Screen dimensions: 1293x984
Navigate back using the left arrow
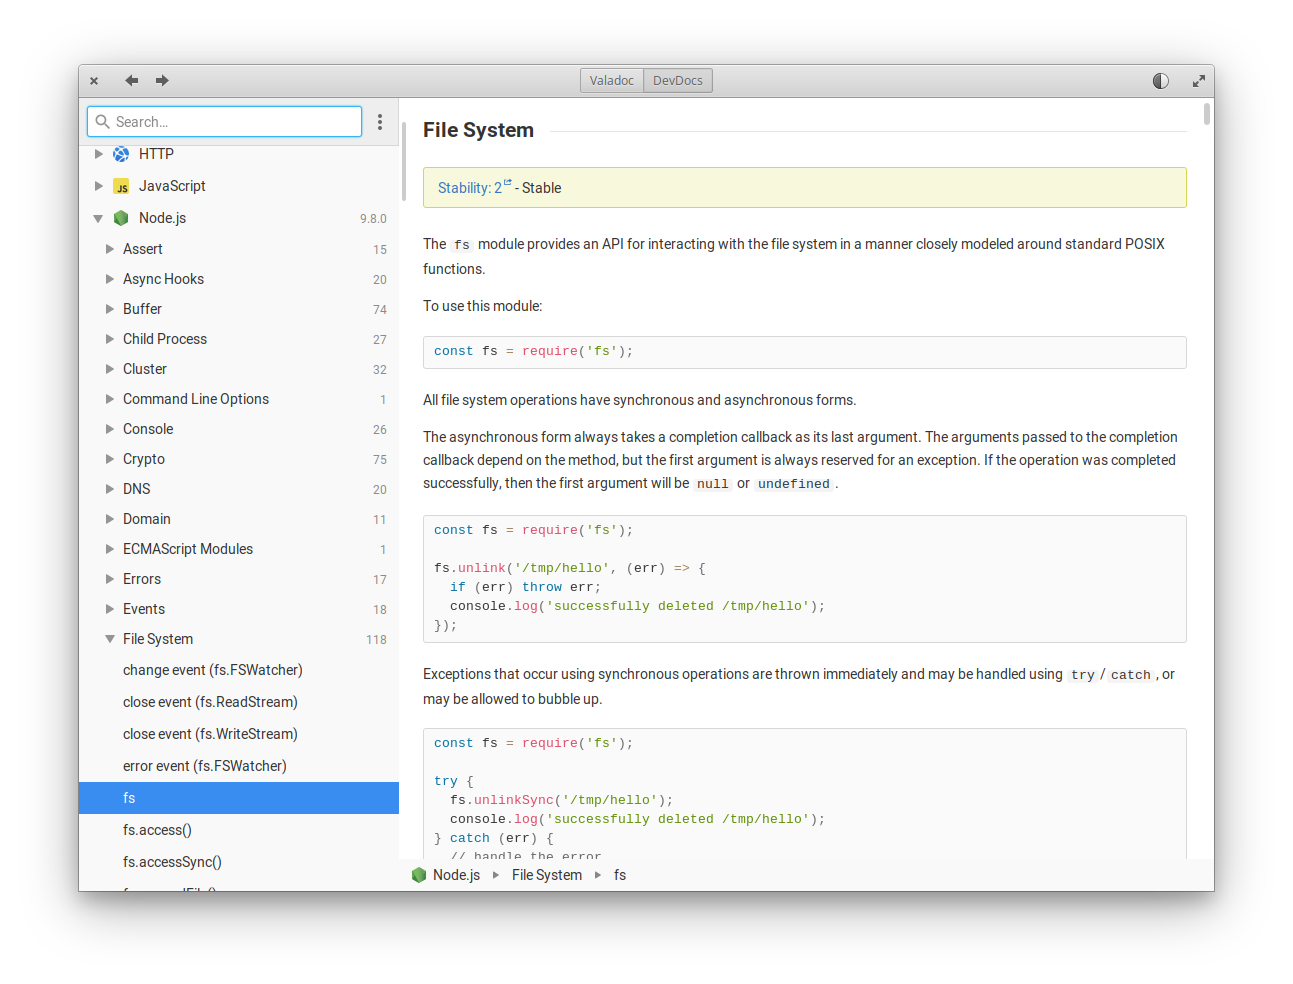tap(131, 80)
